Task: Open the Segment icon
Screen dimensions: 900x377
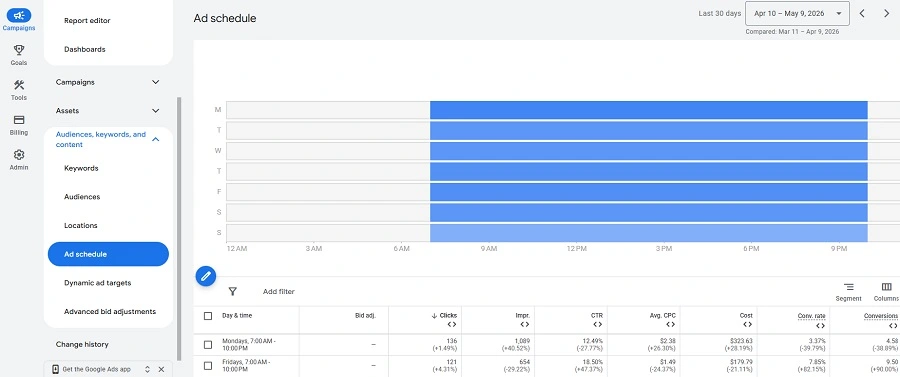Action: pyautogui.click(x=848, y=287)
